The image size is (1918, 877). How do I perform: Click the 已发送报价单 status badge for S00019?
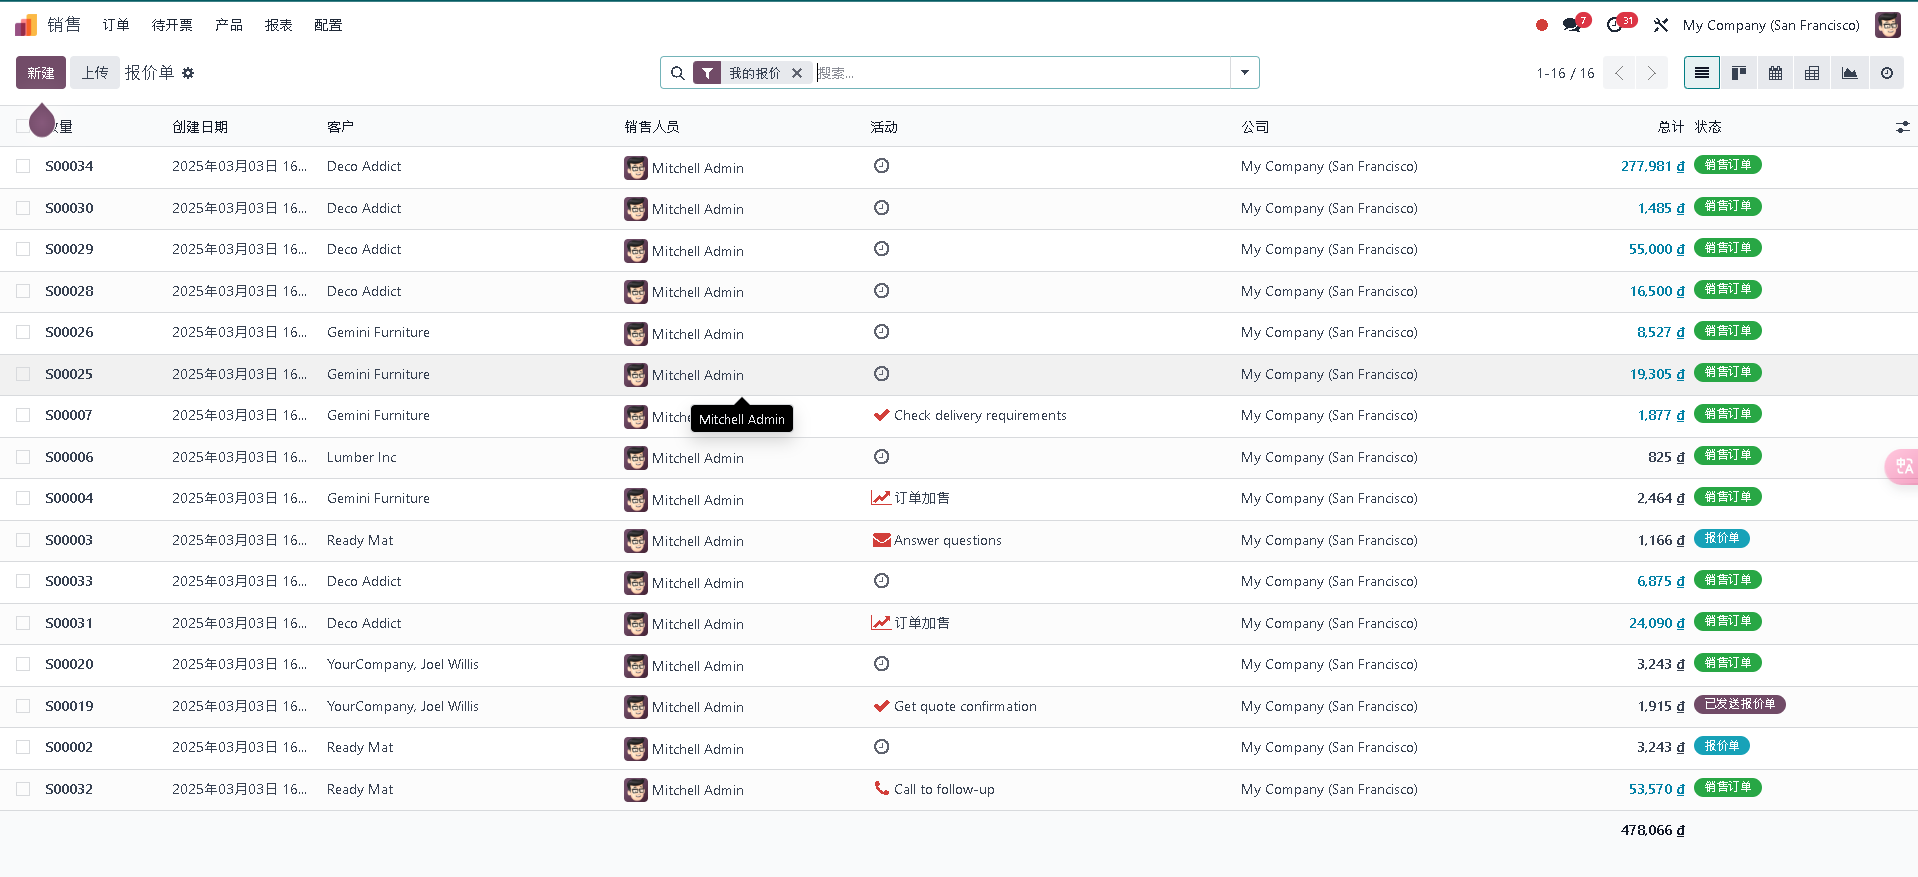[x=1739, y=705]
